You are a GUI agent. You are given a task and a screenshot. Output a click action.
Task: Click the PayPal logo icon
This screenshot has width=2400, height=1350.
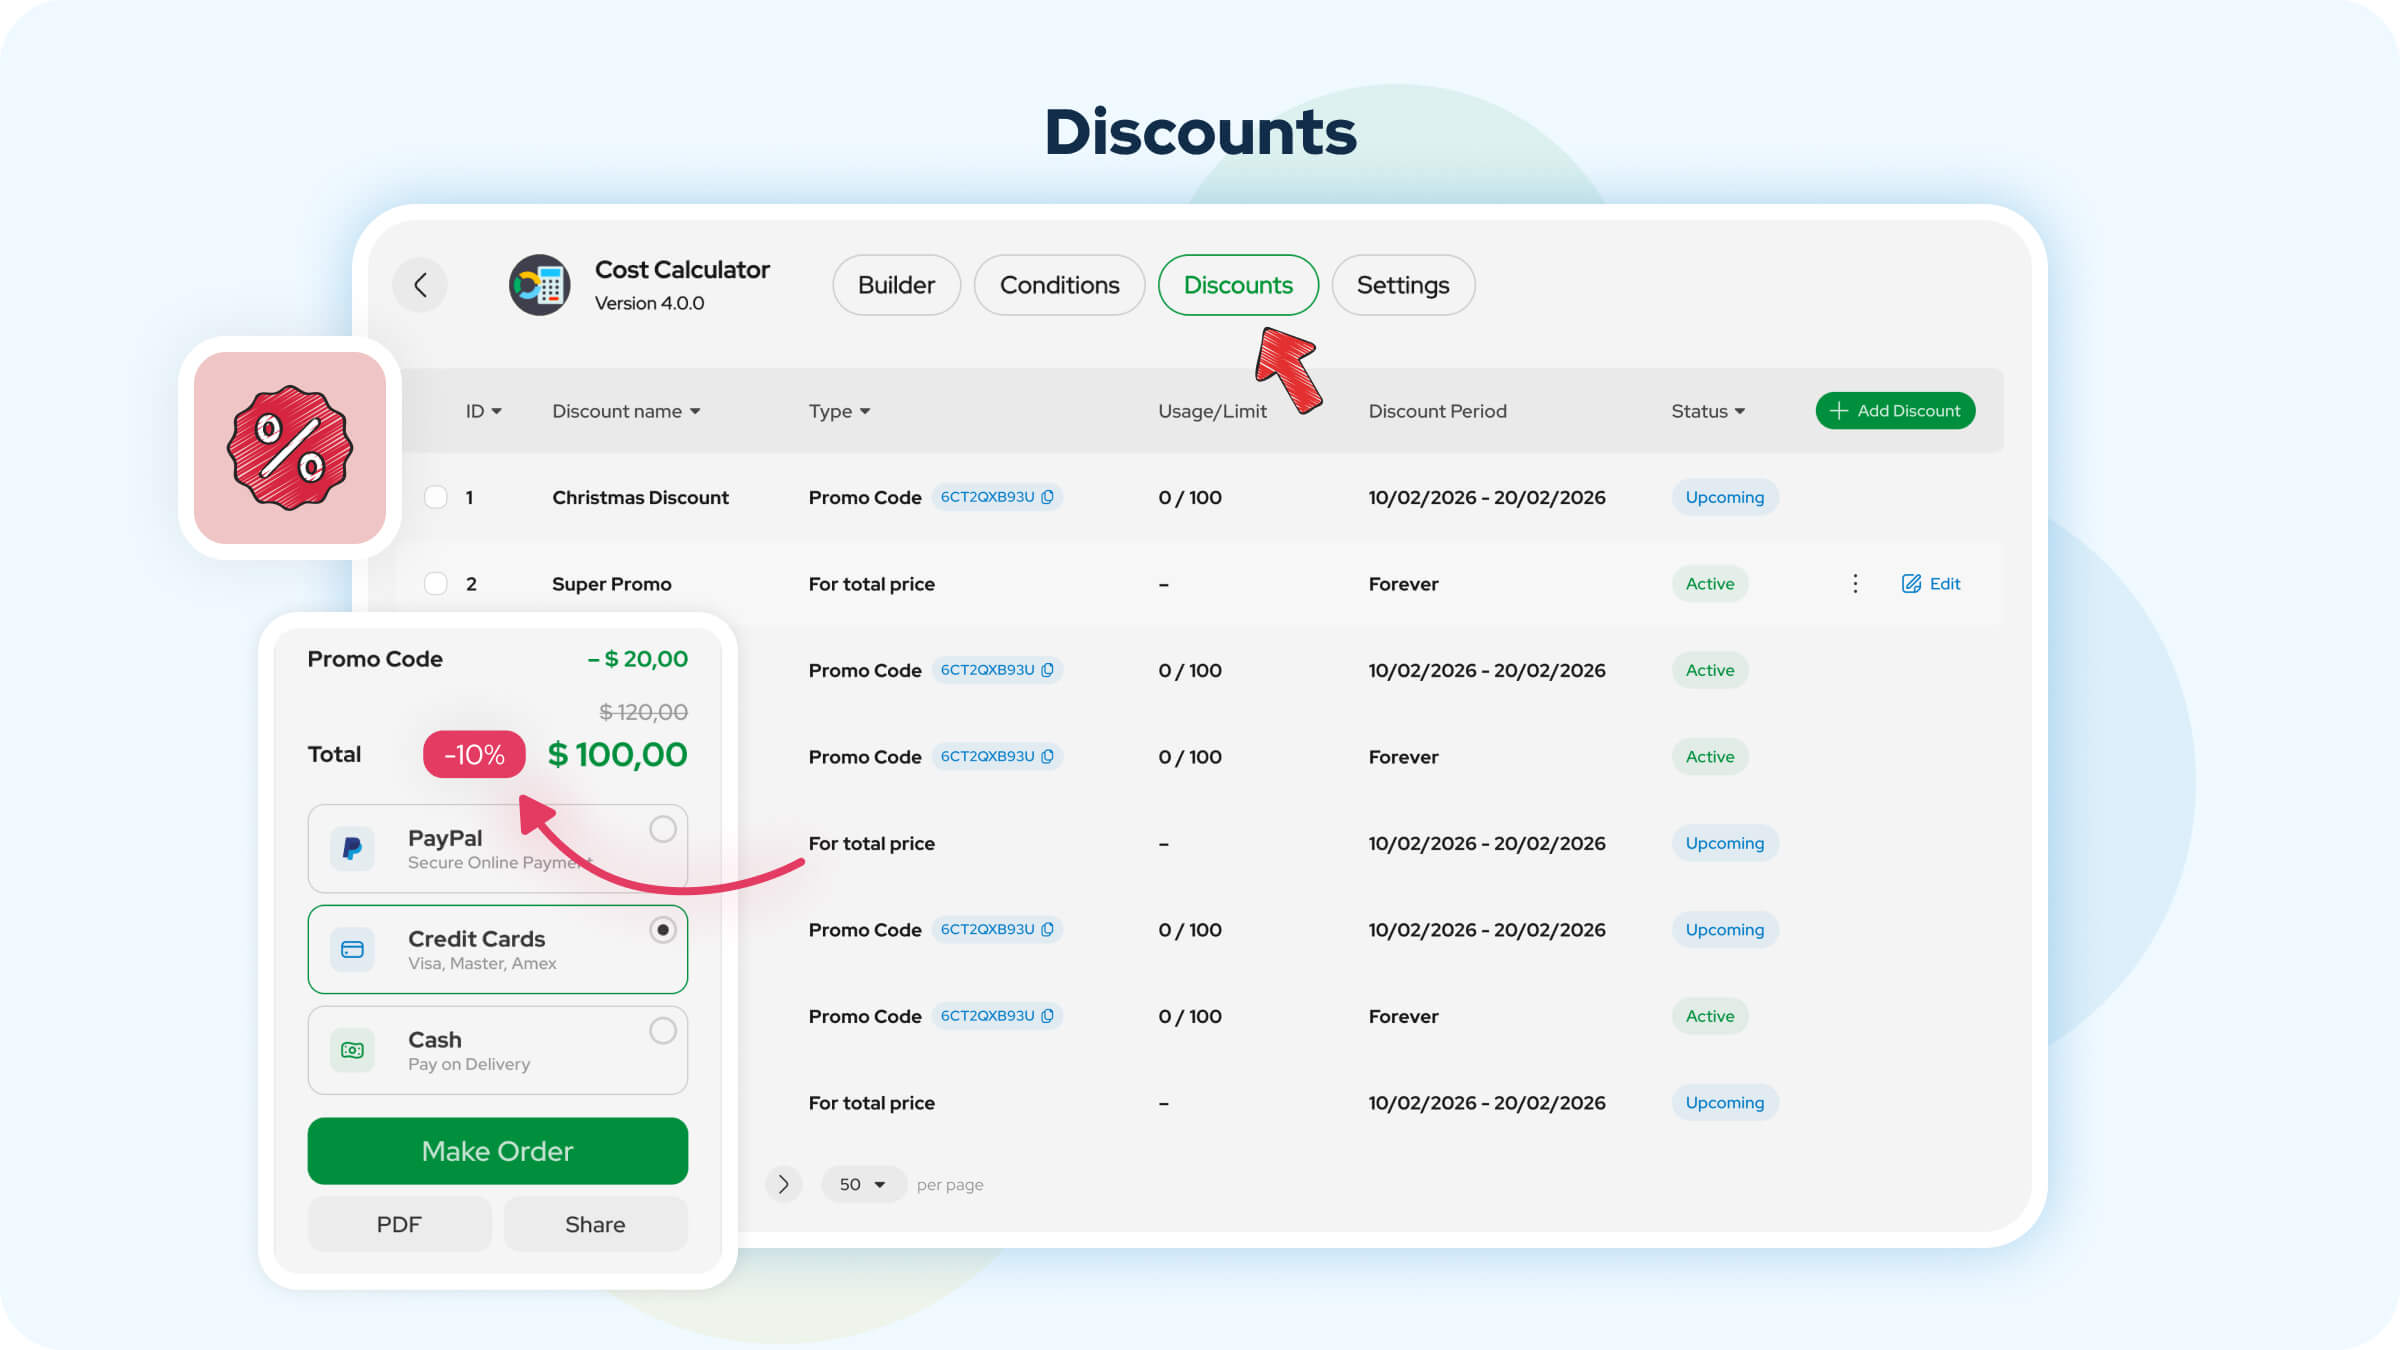pos(352,849)
